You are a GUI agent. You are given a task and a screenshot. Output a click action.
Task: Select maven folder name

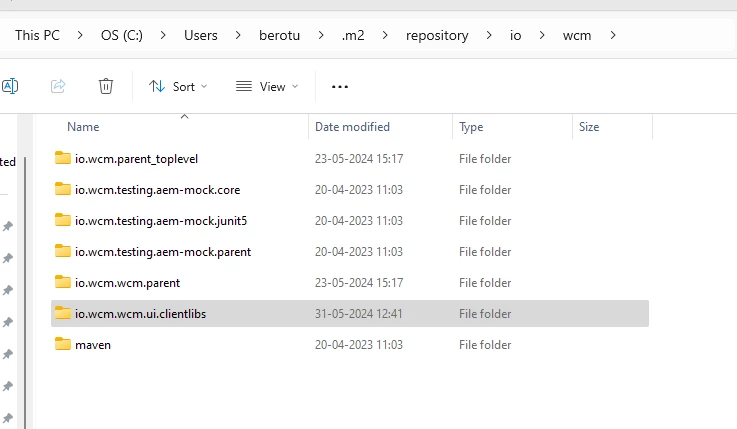[x=93, y=345]
